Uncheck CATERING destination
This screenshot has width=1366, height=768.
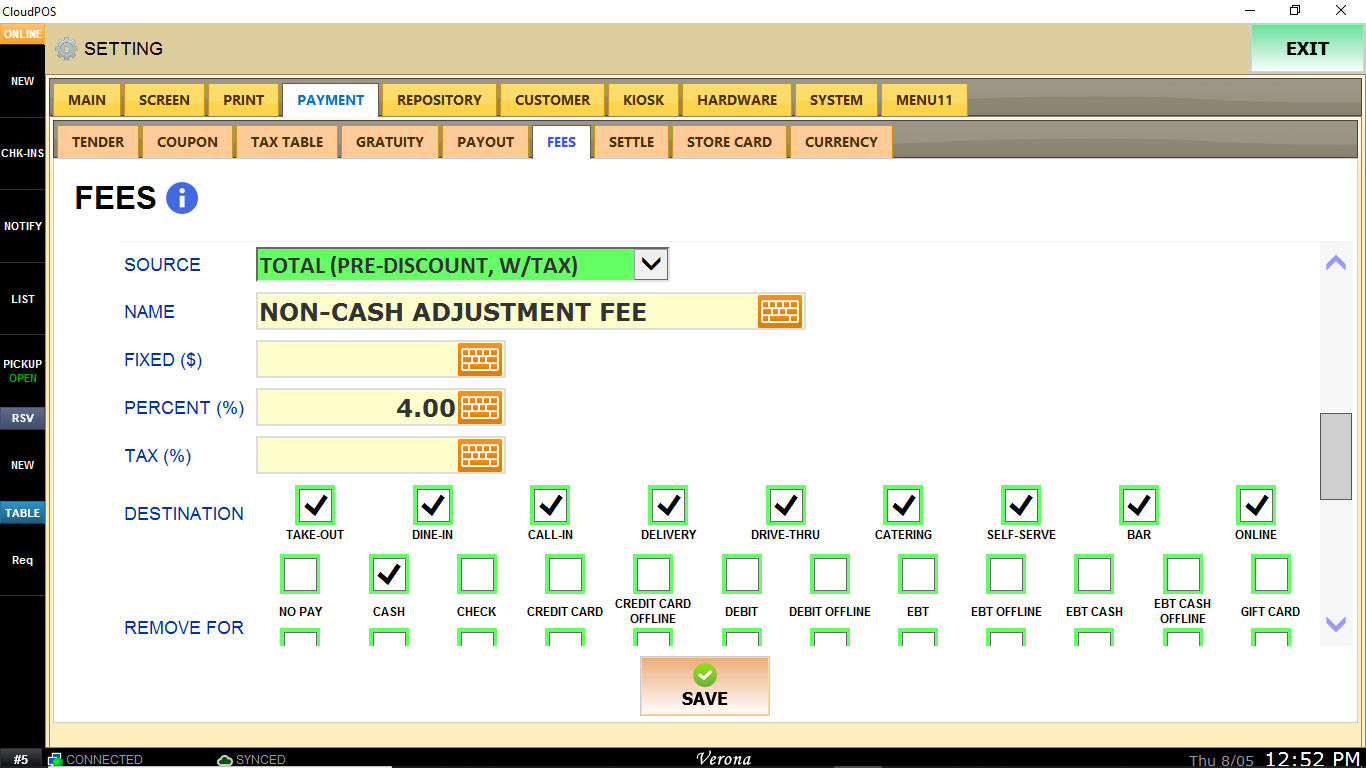pyautogui.click(x=903, y=505)
